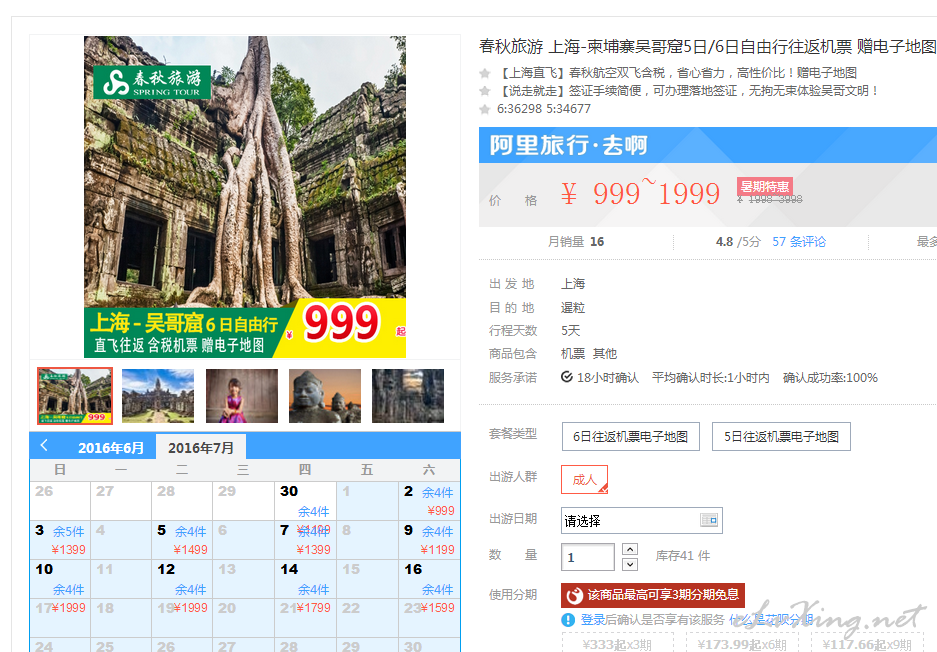Viewport: 937px width, 652px height.
Task: Click the 平均确认时长:1小时内 text
Action: 711,378
